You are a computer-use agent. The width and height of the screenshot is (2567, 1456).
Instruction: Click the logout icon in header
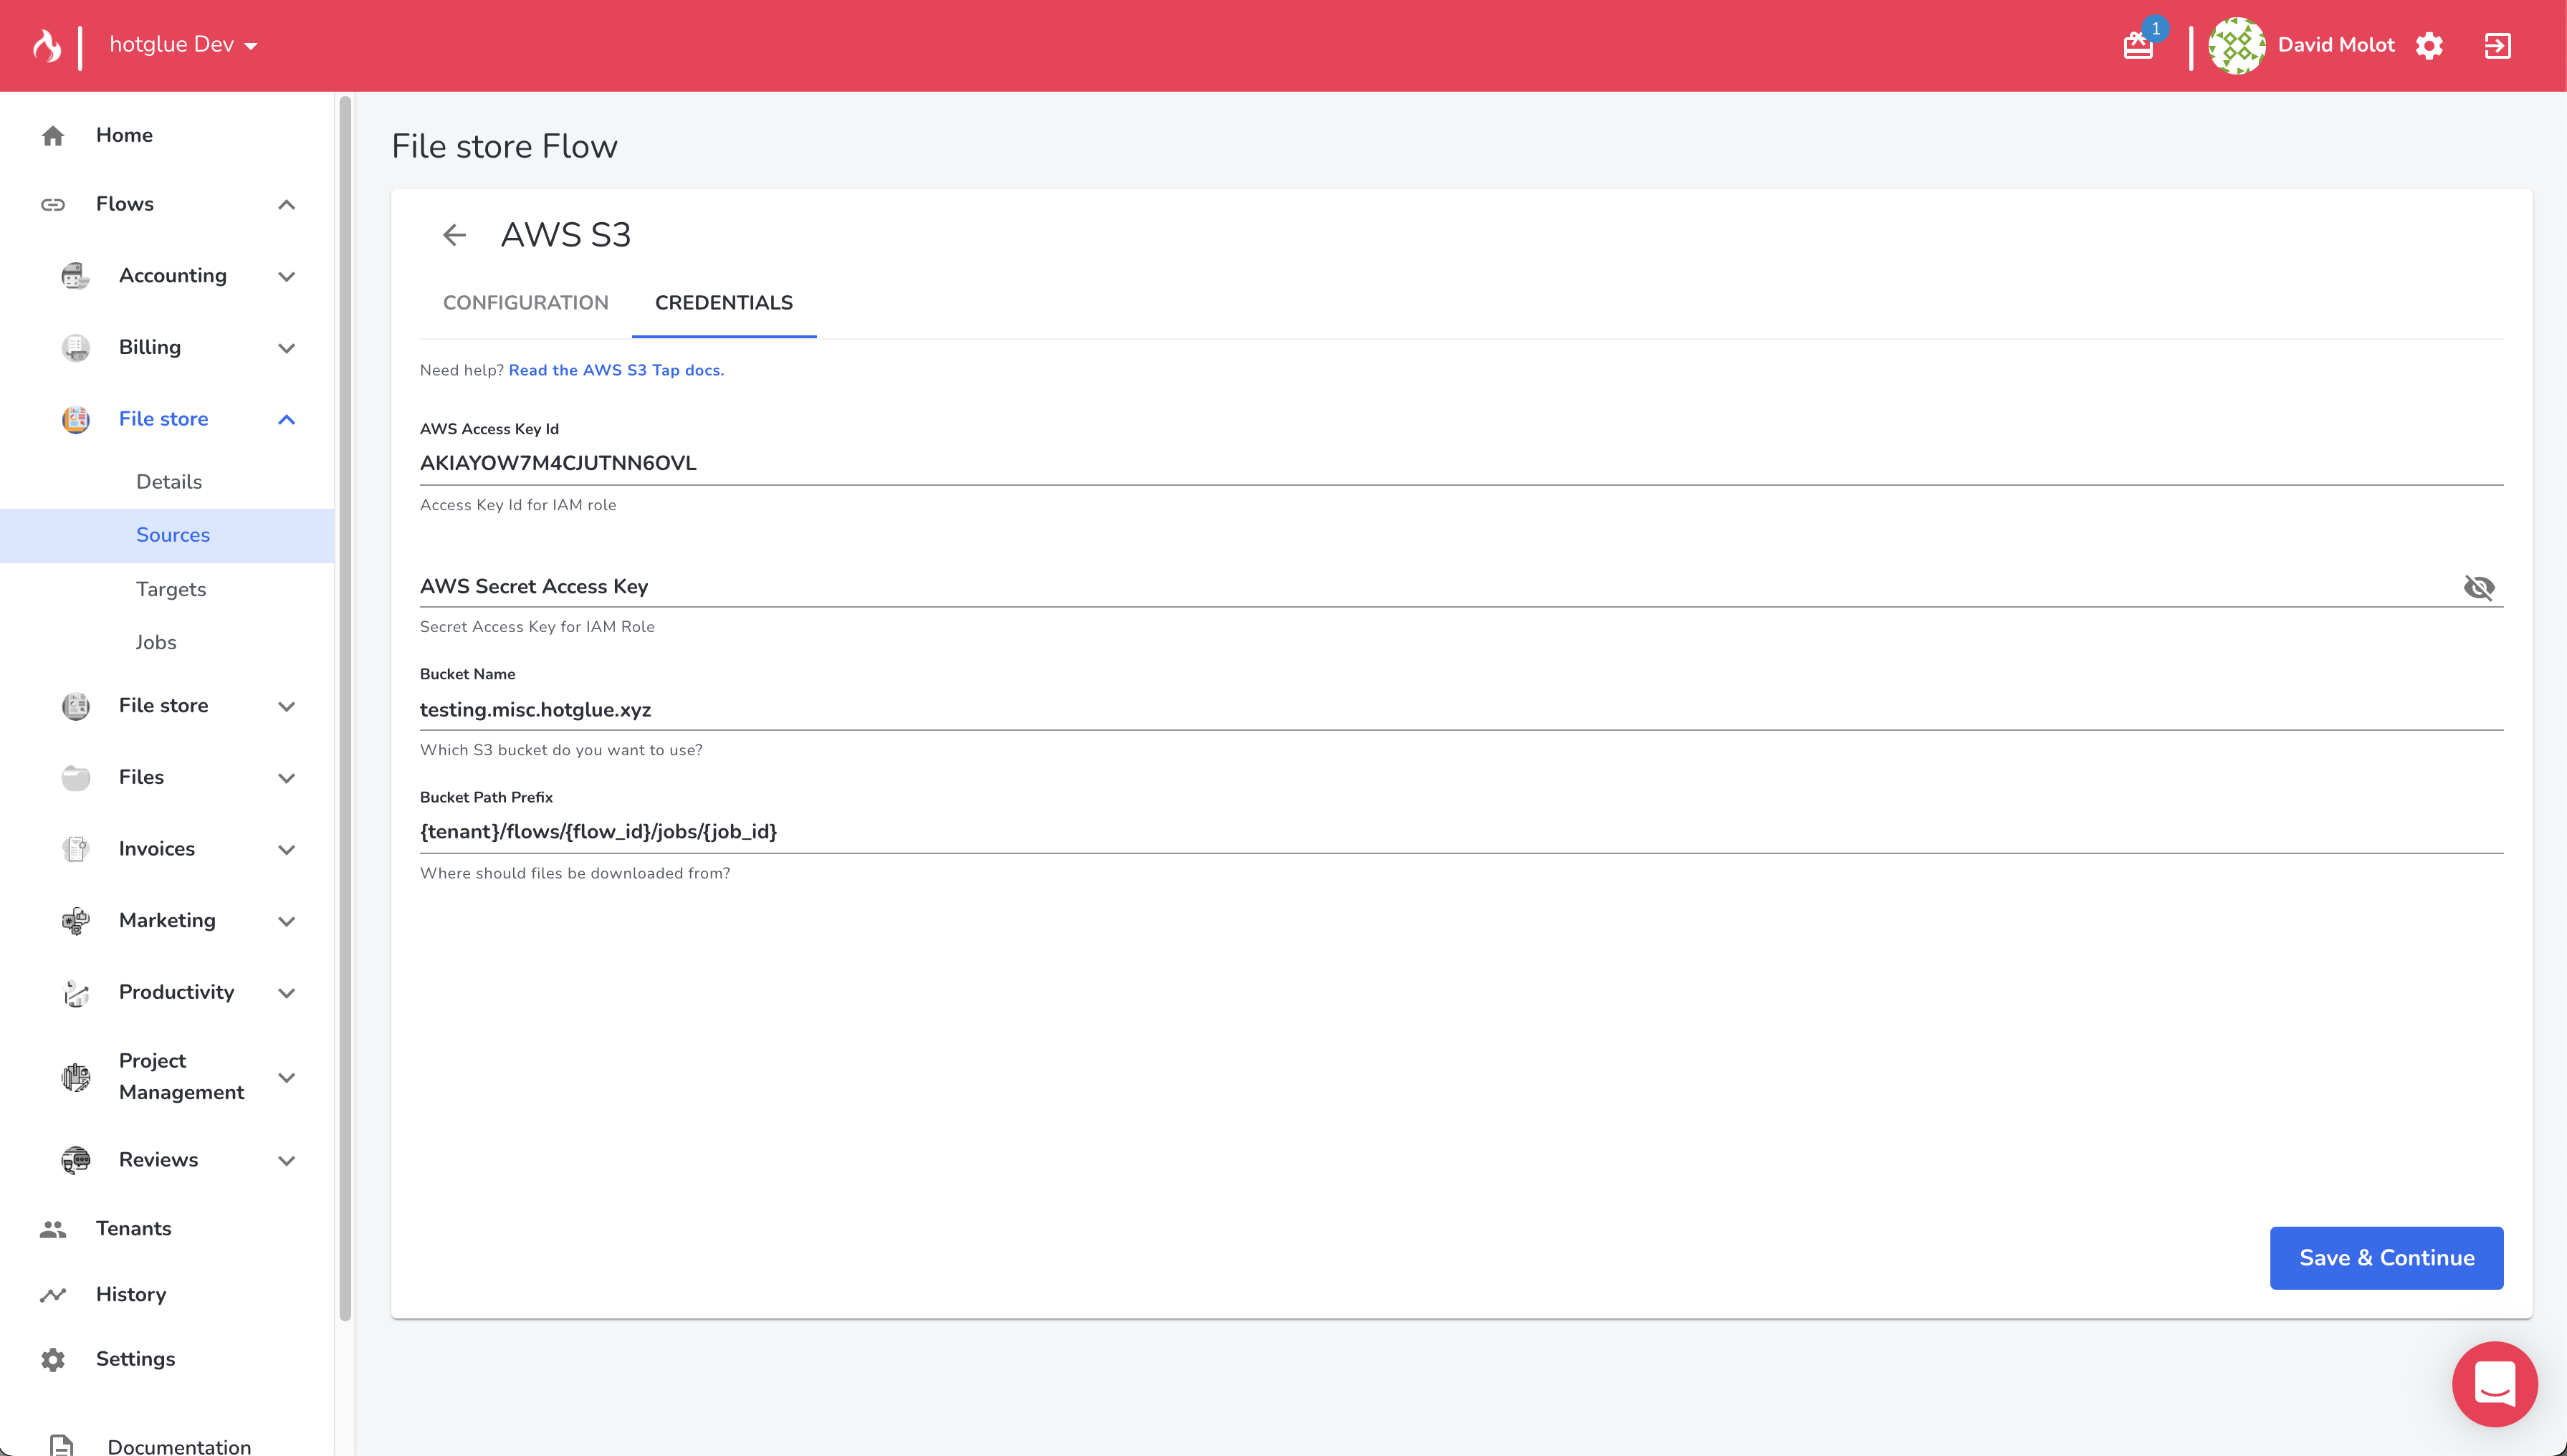pos(2497,46)
